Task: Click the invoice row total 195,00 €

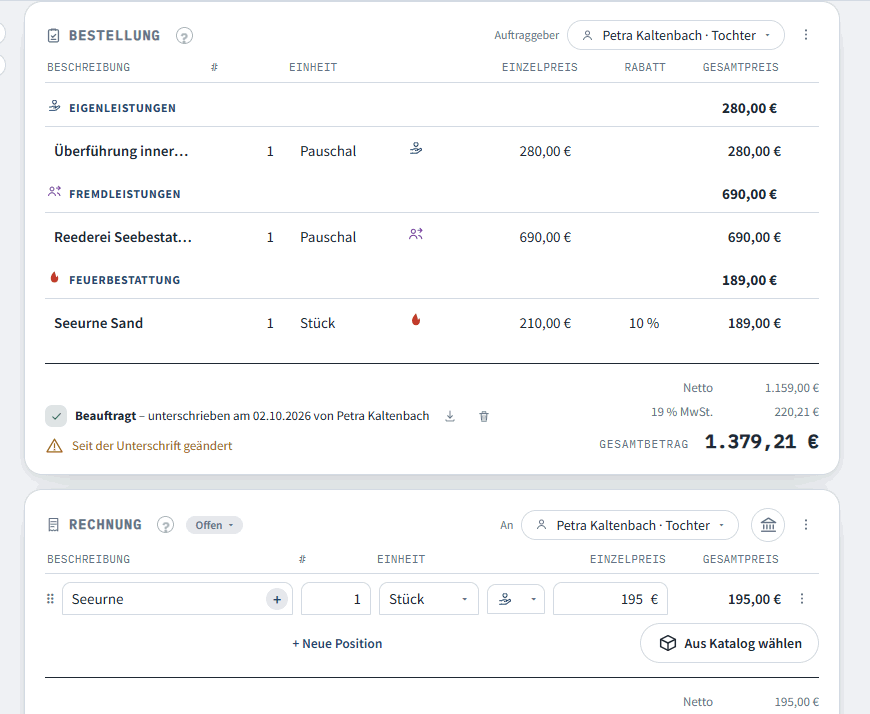Action: 755,599
